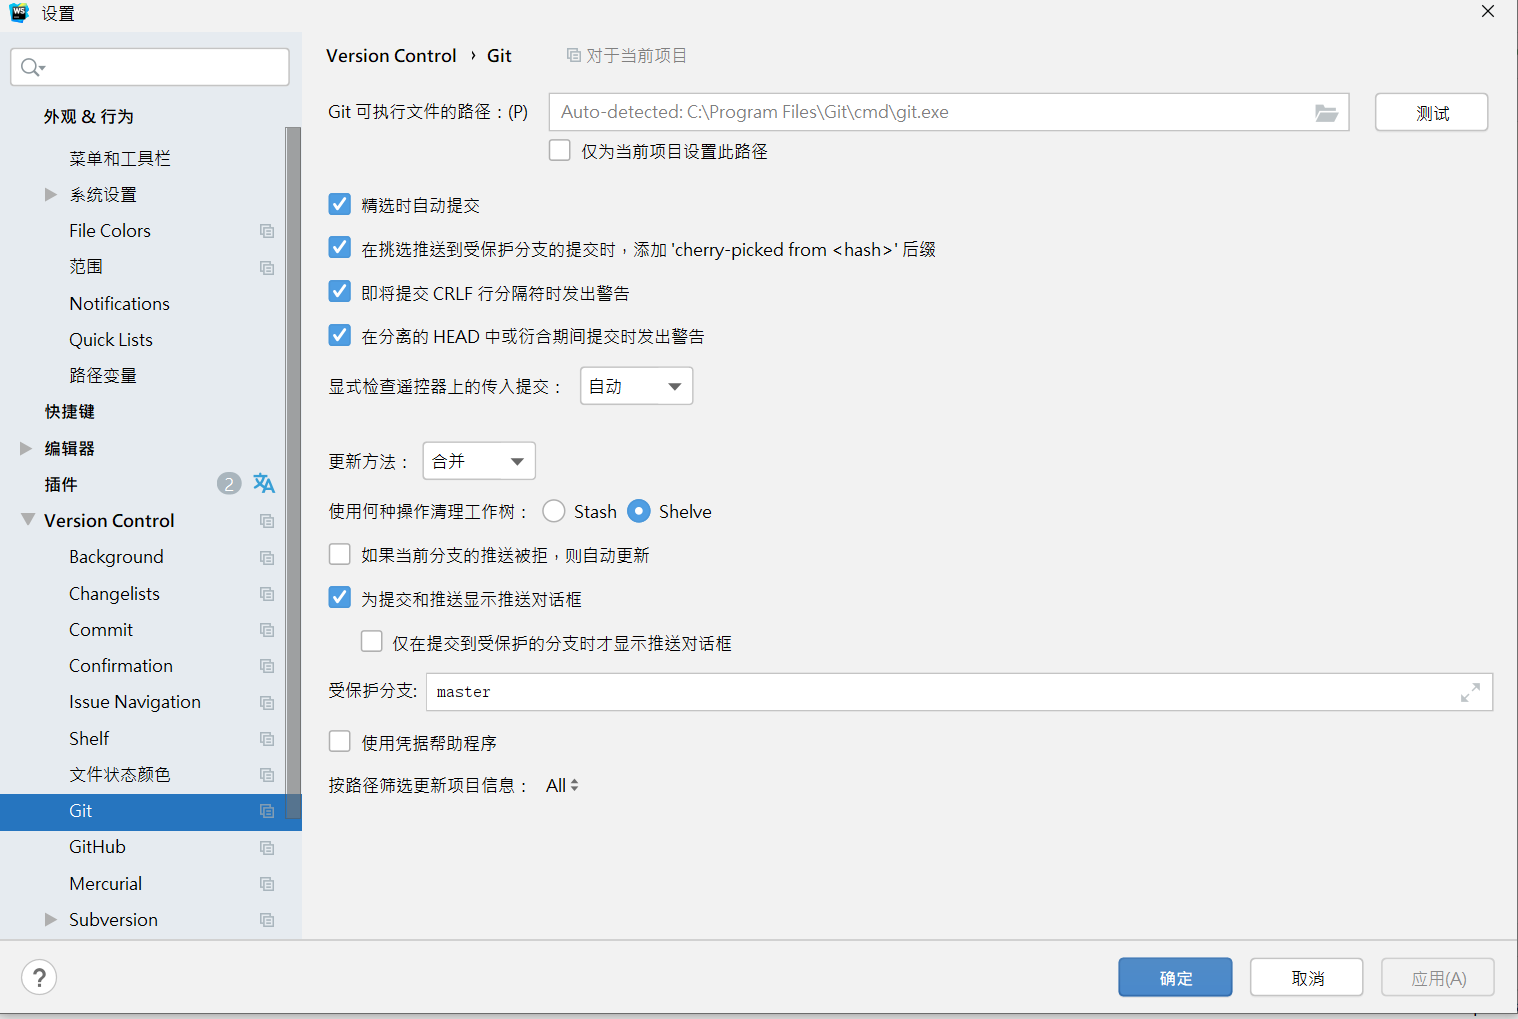1518x1019 pixels.
Task: Enable 使用凭据帮助程序 checkbox
Action: click(340, 742)
